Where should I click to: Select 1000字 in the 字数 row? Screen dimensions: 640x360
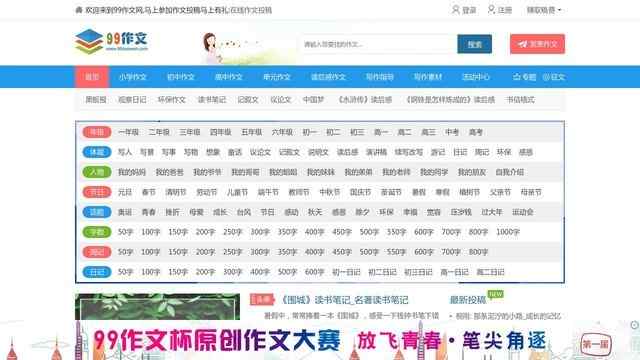pyautogui.click(x=508, y=232)
